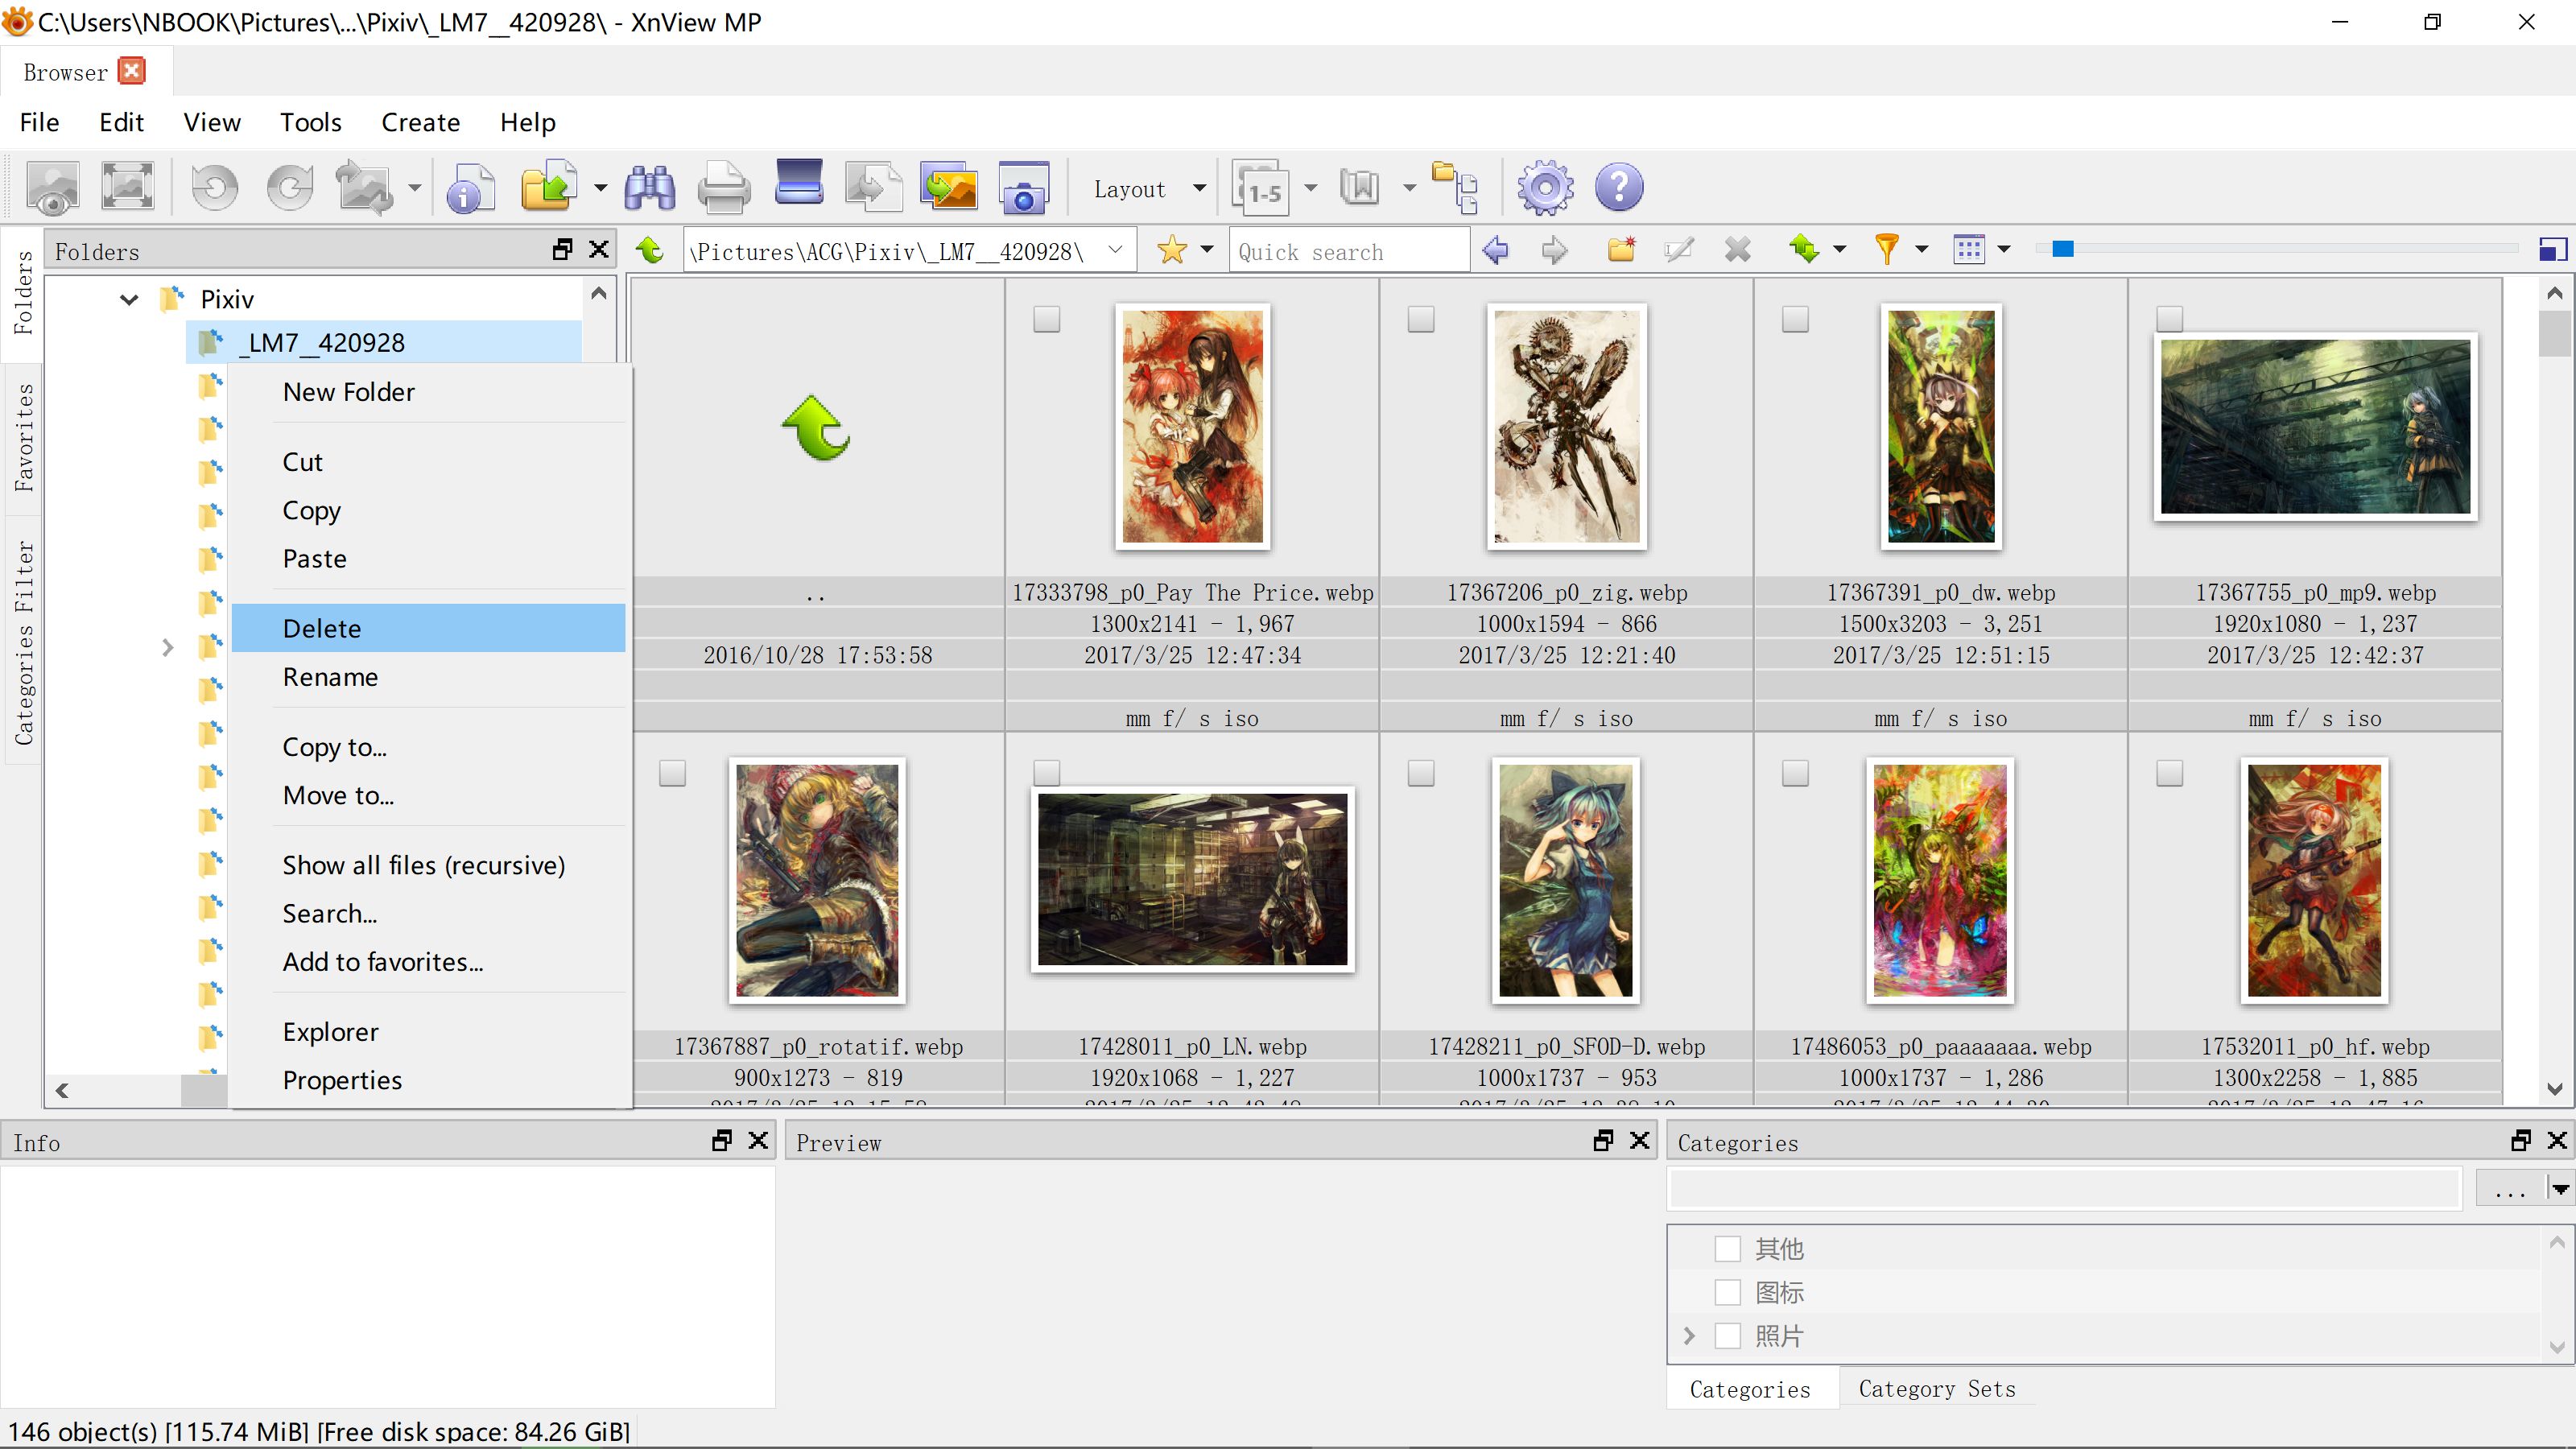
Task: Click the rotate left toolbar icon
Action: 214,188
